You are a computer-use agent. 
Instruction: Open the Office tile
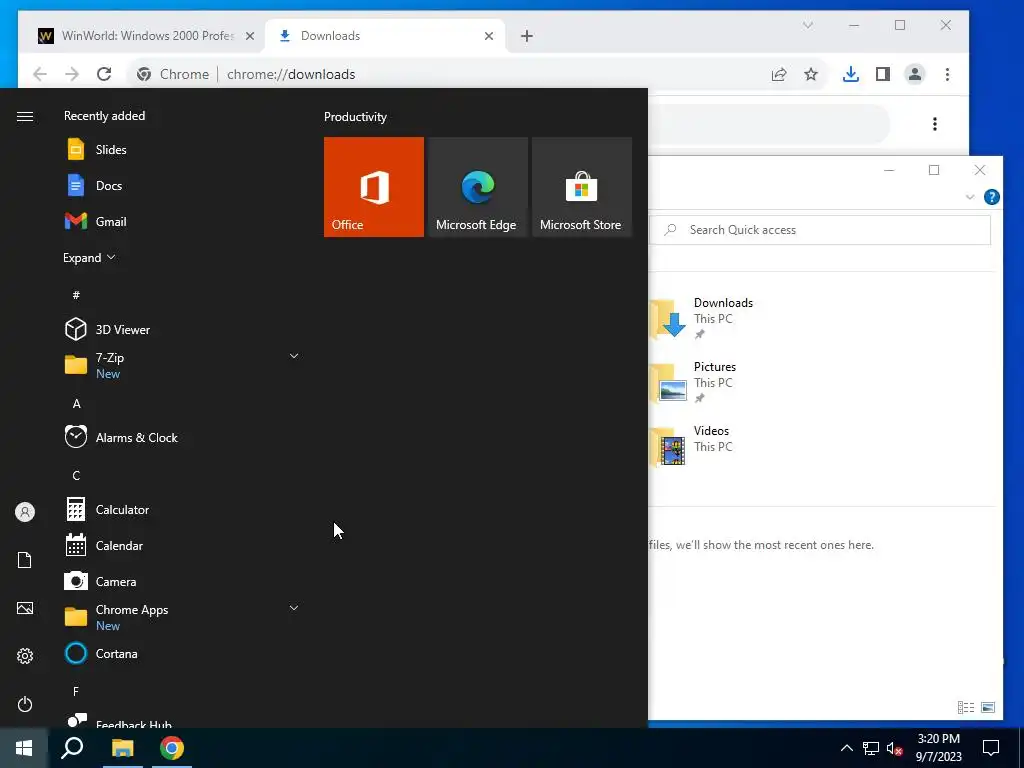[374, 187]
